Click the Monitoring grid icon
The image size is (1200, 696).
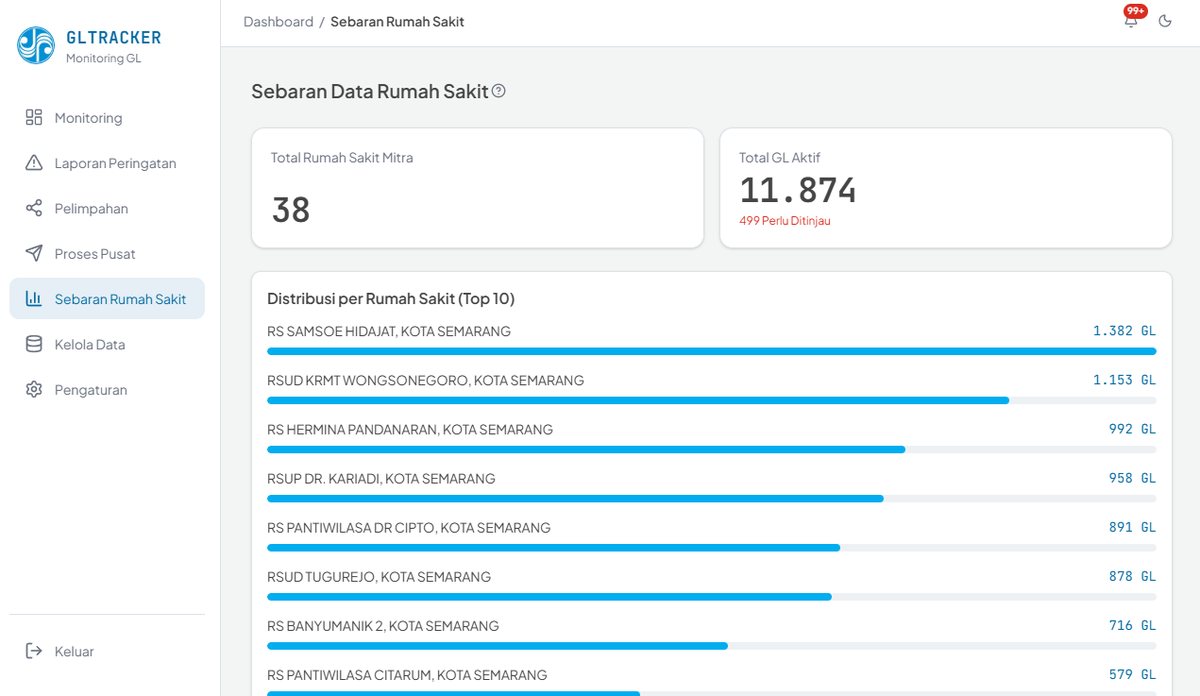(x=34, y=117)
